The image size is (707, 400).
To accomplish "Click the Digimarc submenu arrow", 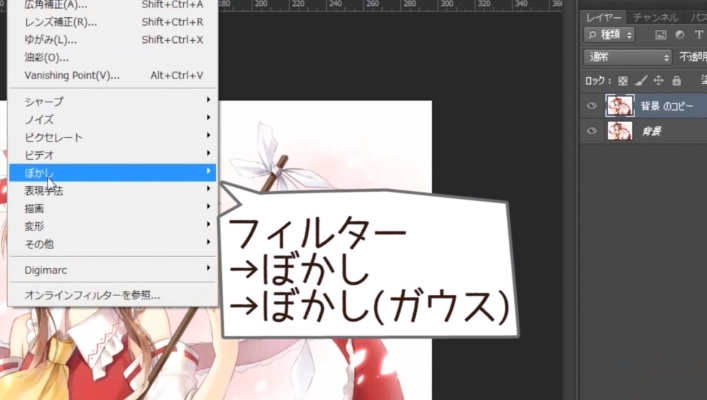I will coord(208,268).
